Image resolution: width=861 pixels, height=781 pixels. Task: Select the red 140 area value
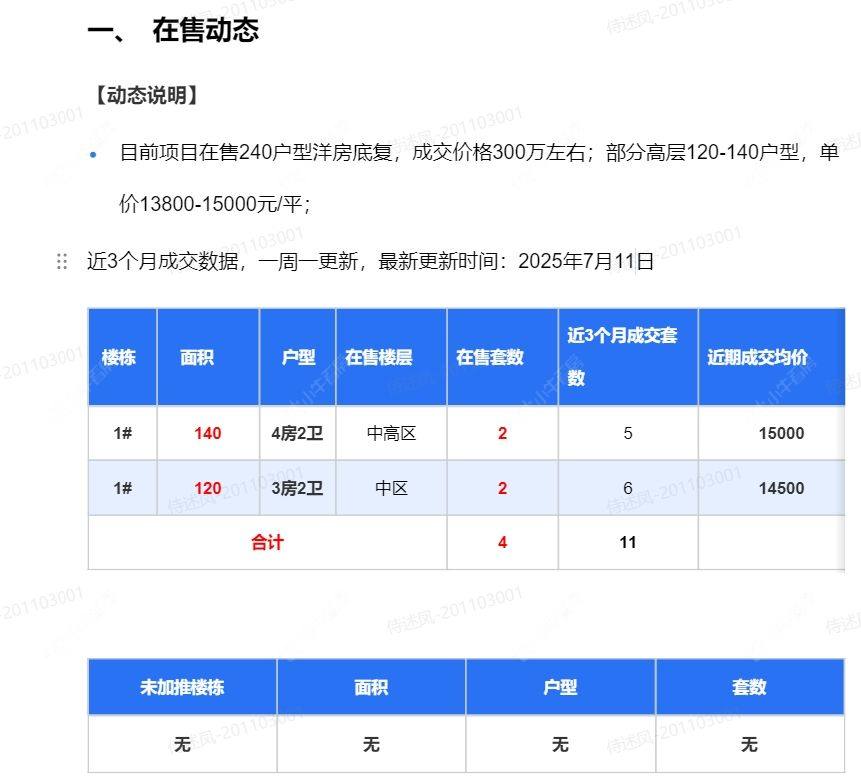point(207,433)
